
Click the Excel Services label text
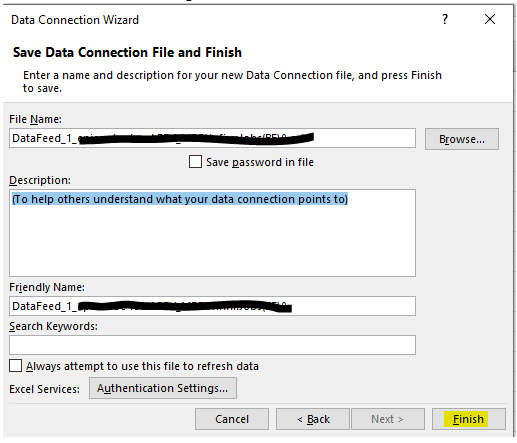click(x=44, y=389)
